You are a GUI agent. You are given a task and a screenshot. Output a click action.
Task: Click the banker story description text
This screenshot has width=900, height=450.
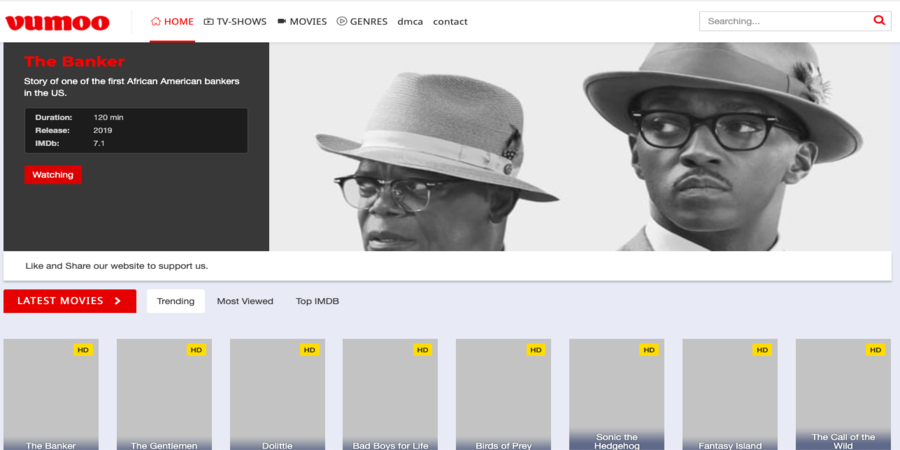click(131, 87)
